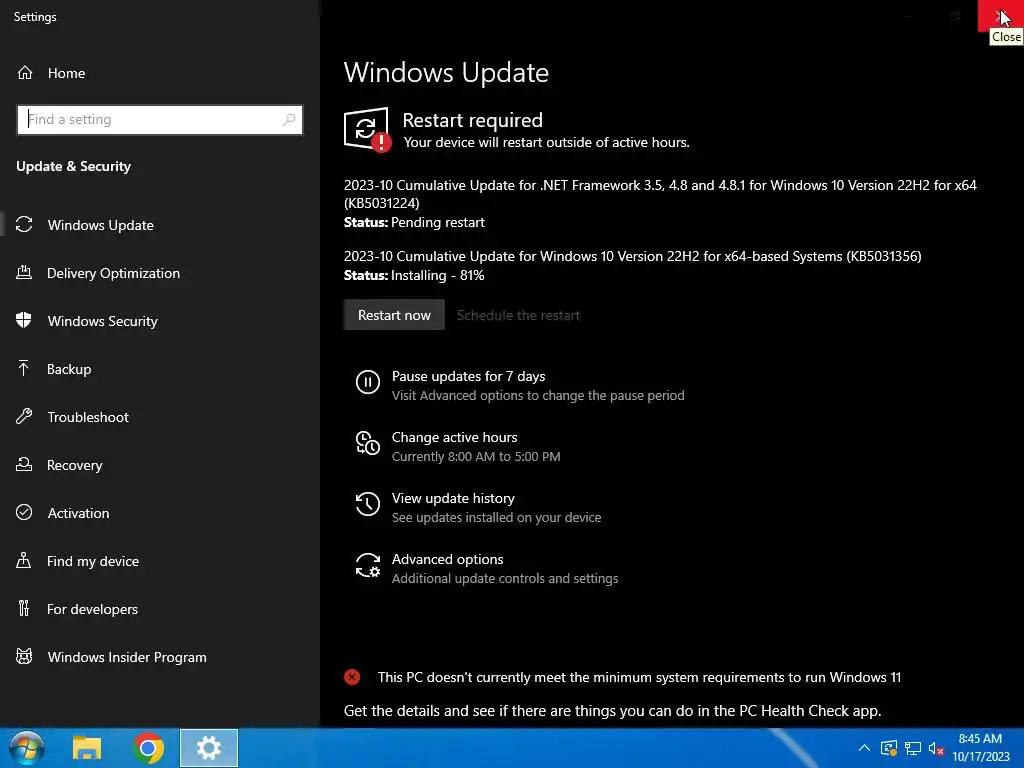Viewport: 1024px width, 768px height.
Task: Click the Troubleshoot wrench icon
Action: 24,417
